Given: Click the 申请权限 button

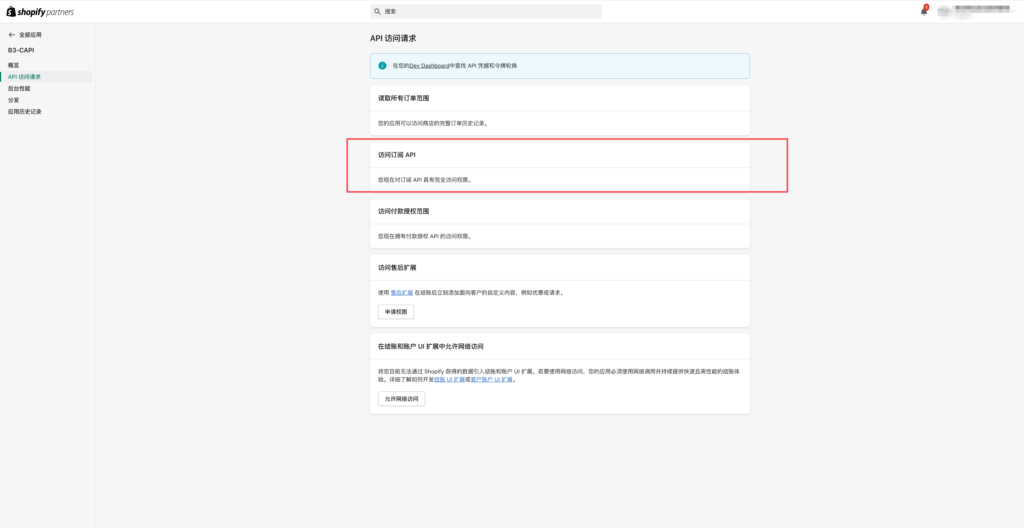Looking at the screenshot, I should [396, 312].
